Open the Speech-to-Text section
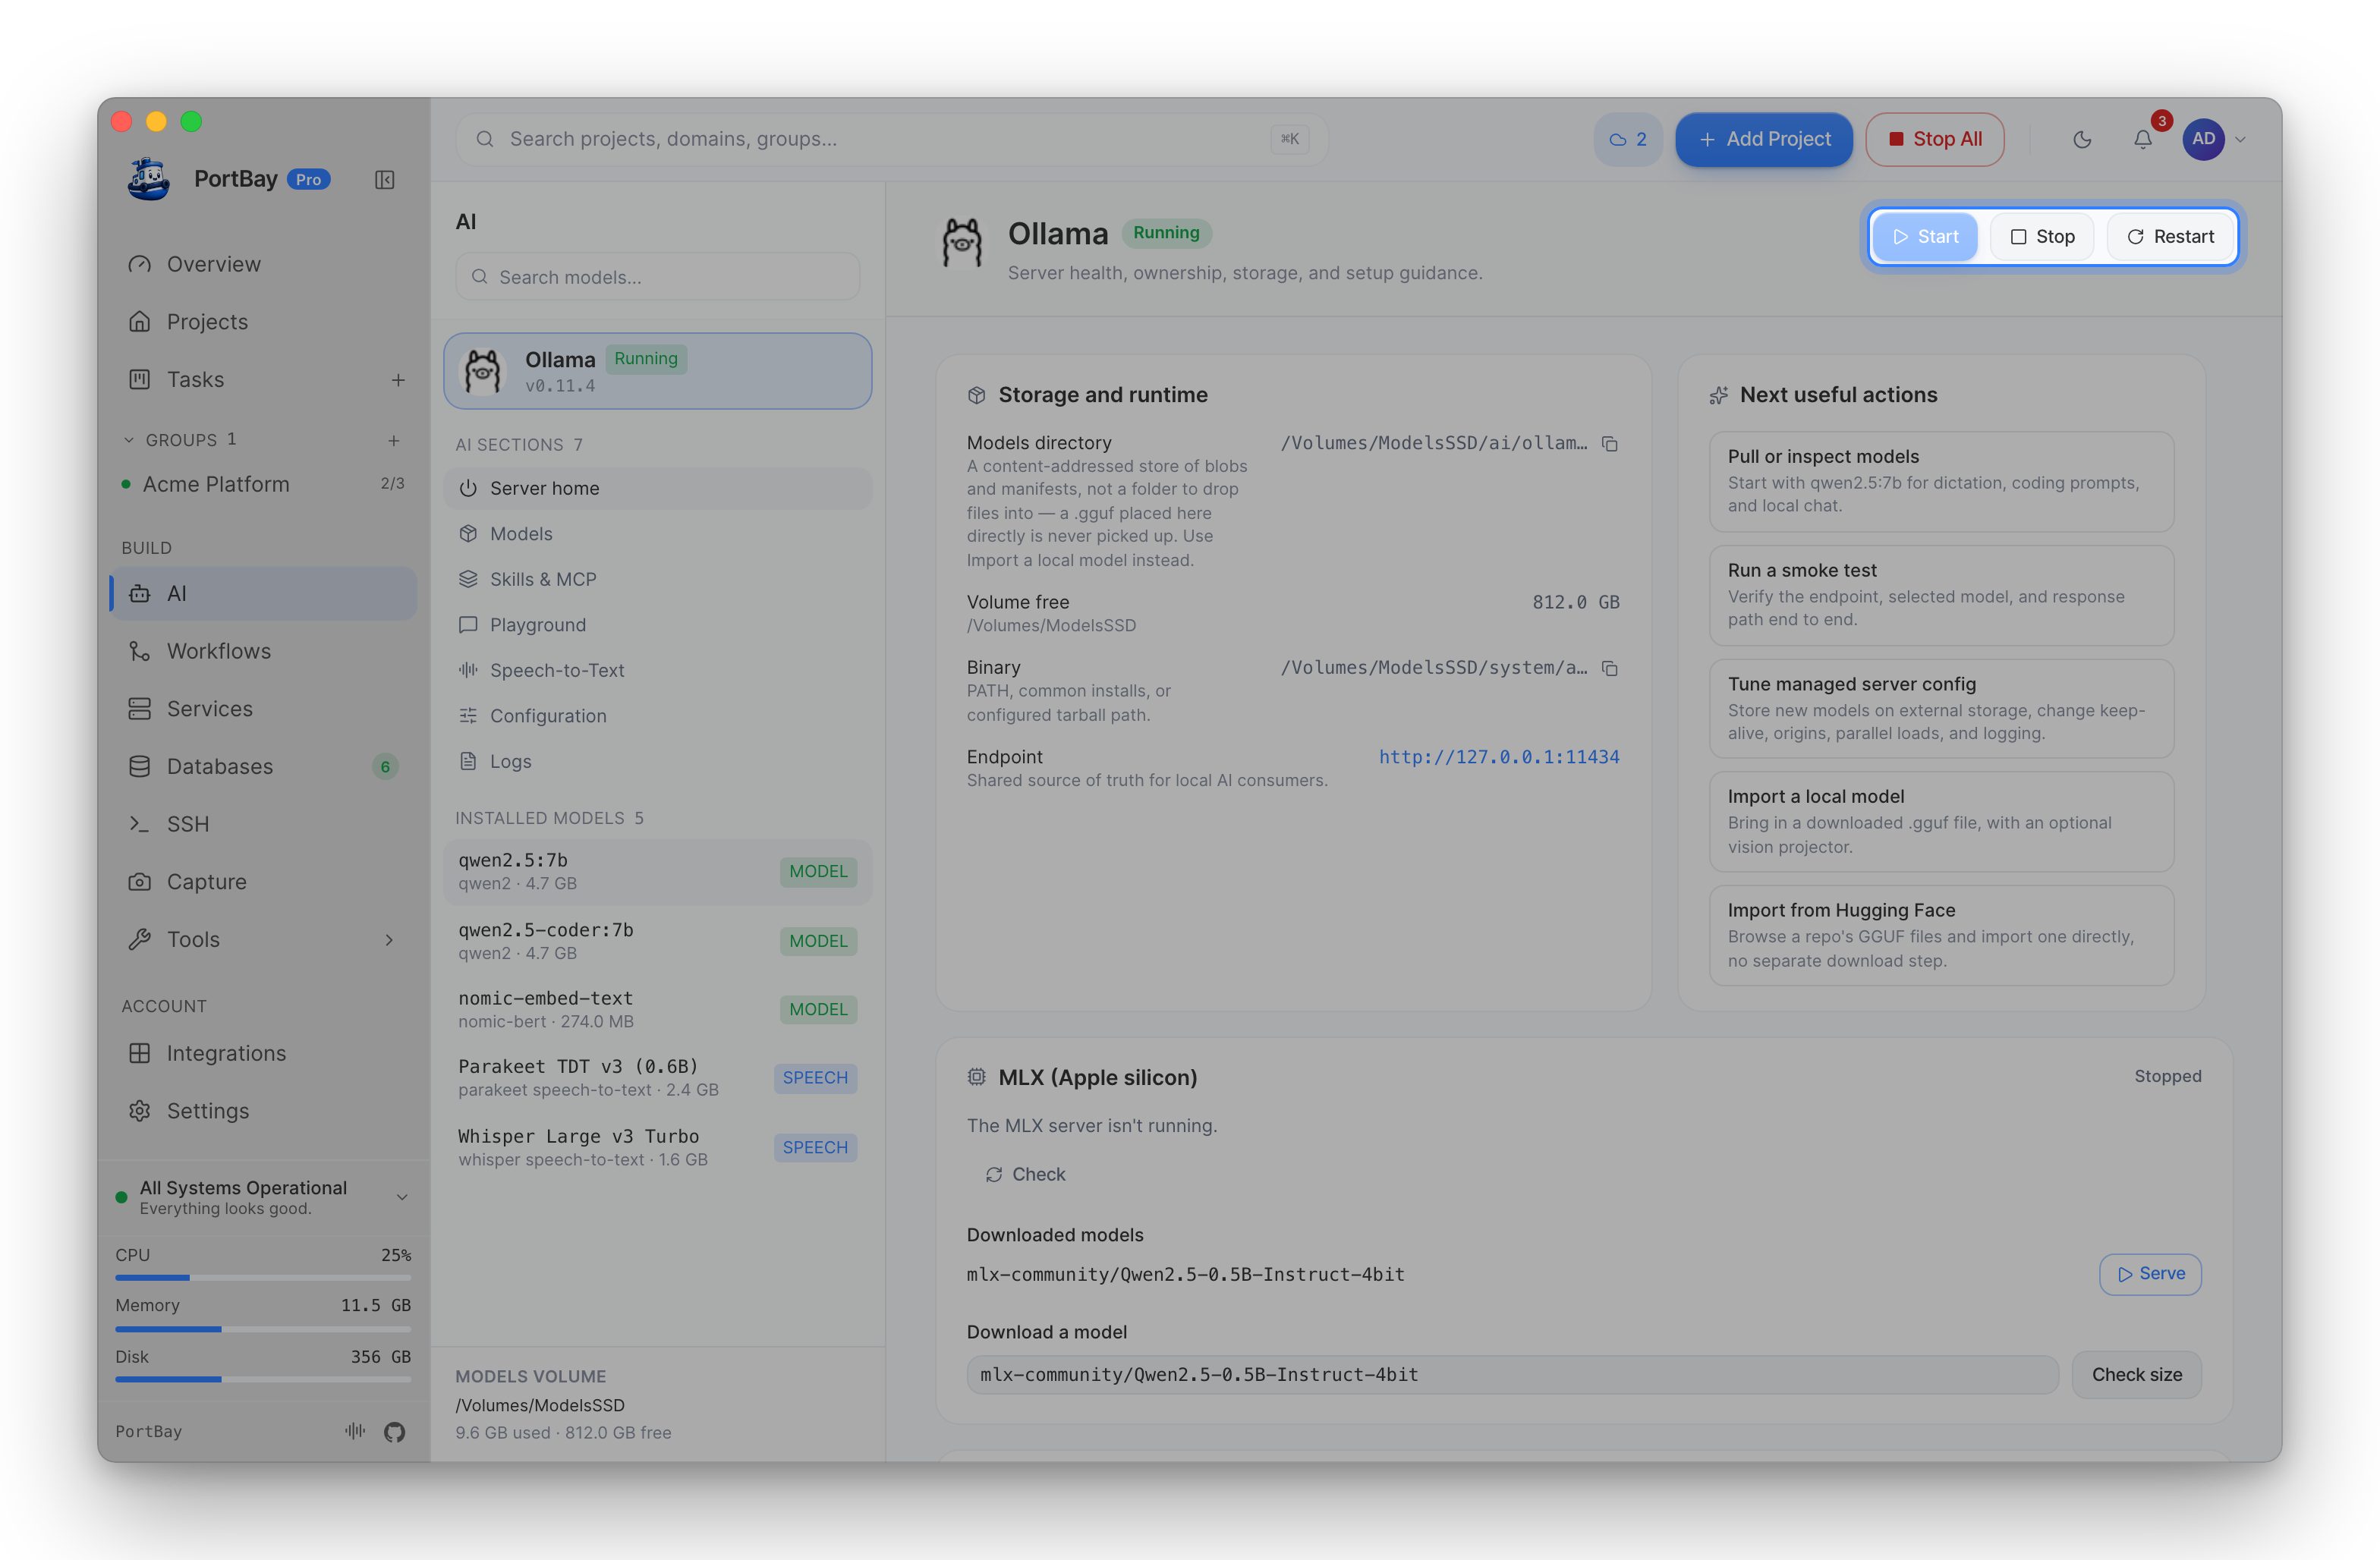This screenshot has height=1560, width=2380. pyautogui.click(x=657, y=670)
